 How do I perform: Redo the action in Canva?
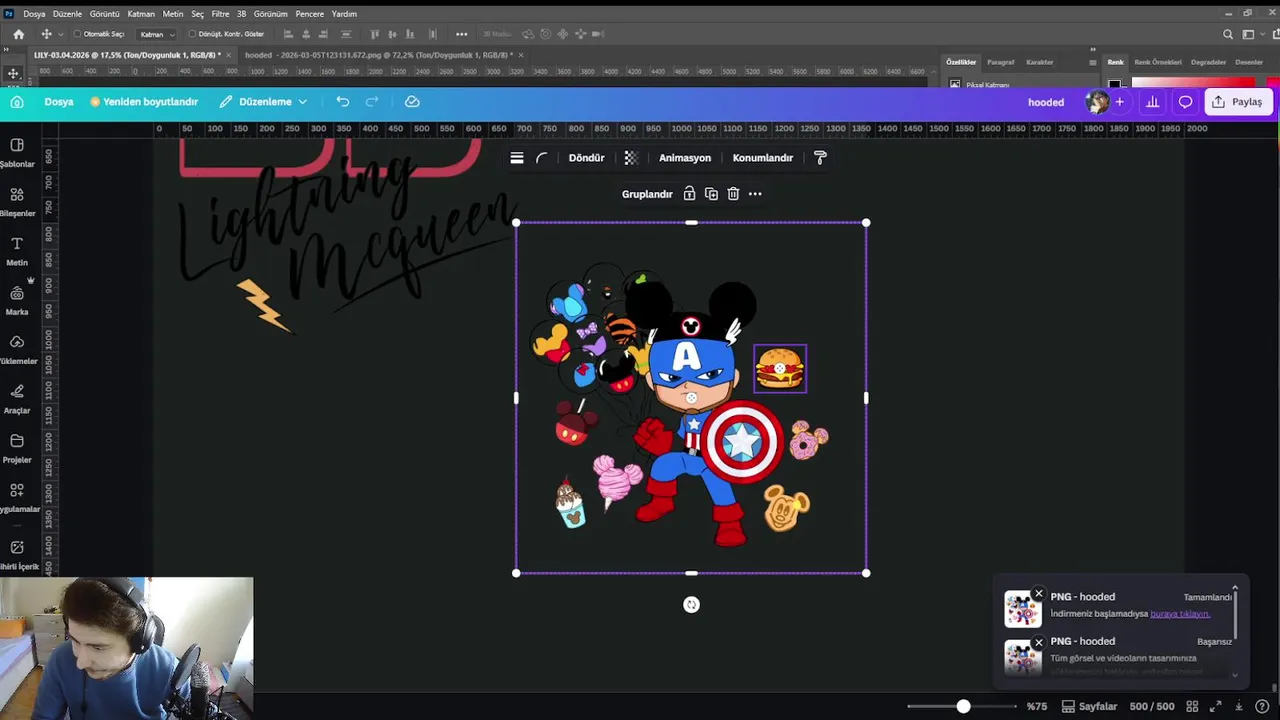coord(372,102)
